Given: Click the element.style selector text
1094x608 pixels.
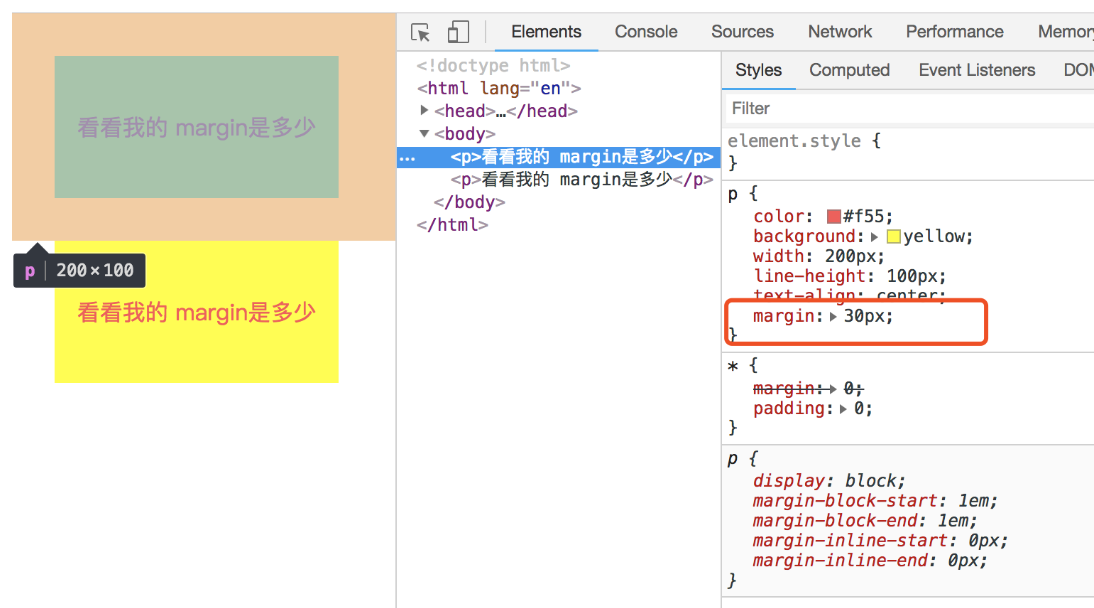Looking at the screenshot, I should (x=794, y=140).
